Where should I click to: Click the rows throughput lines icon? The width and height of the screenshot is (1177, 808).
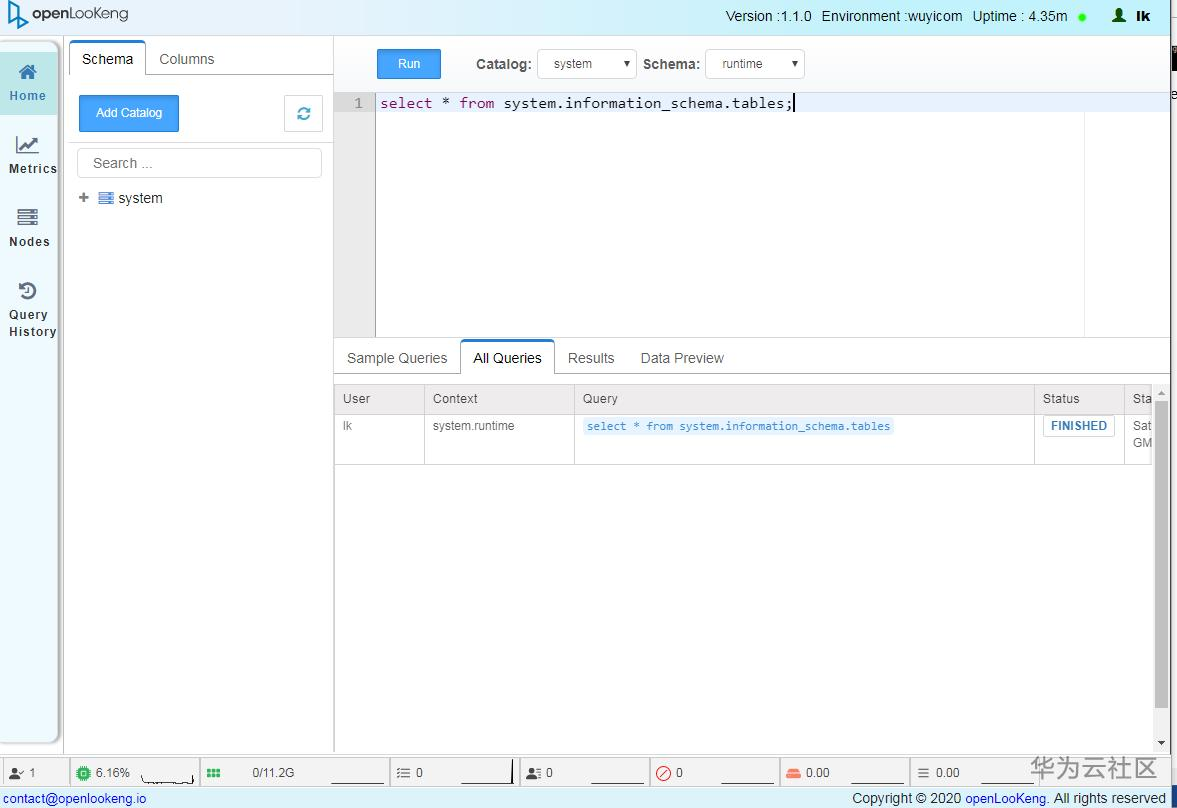pyautogui.click(x=923, y=773)
